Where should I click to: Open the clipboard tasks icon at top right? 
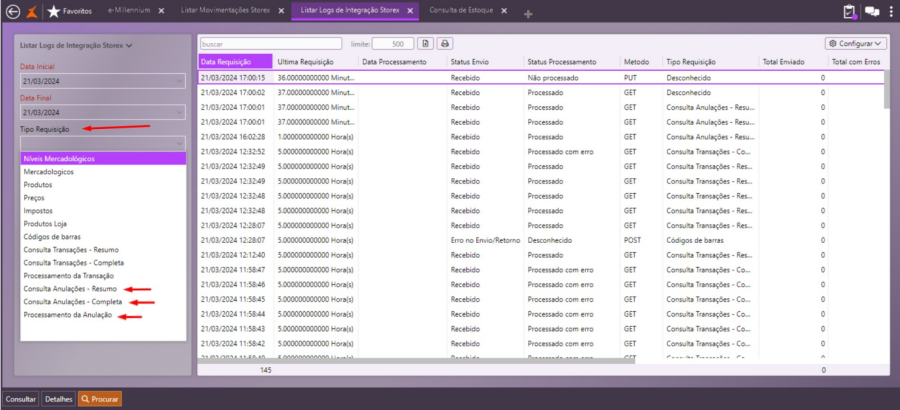[x=849, y=11]
